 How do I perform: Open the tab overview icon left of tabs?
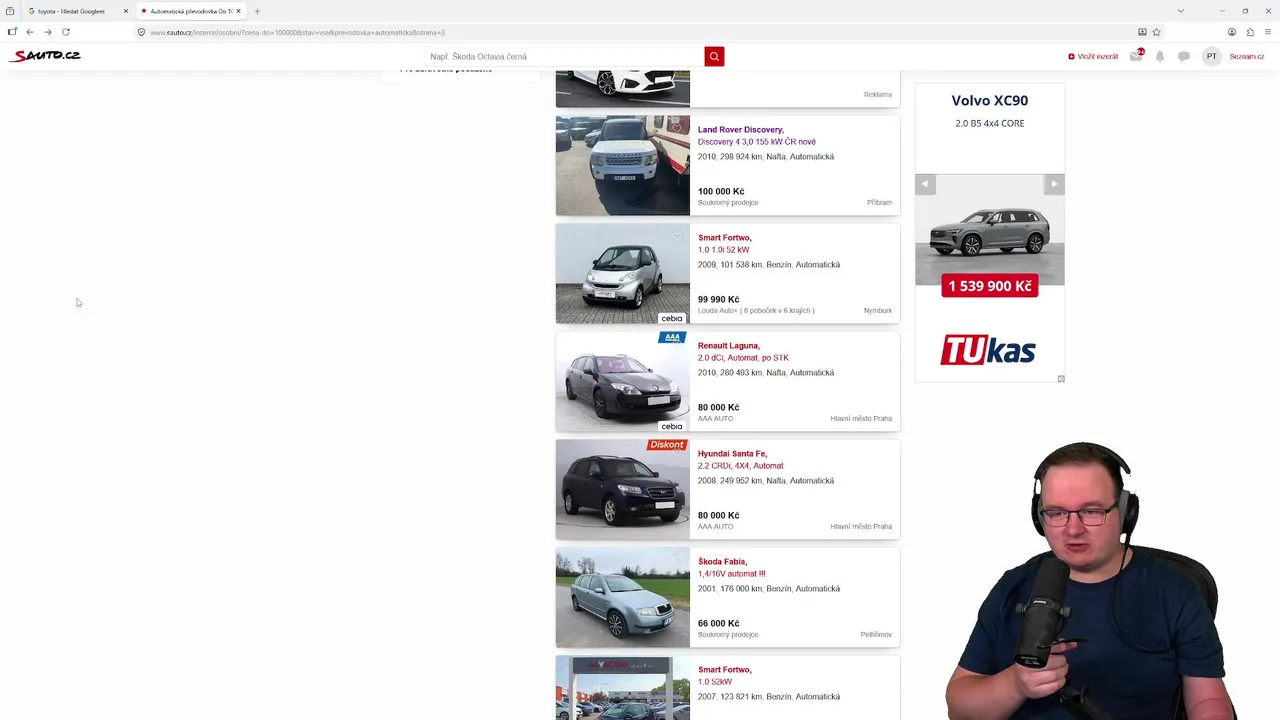tap(10, 11)
